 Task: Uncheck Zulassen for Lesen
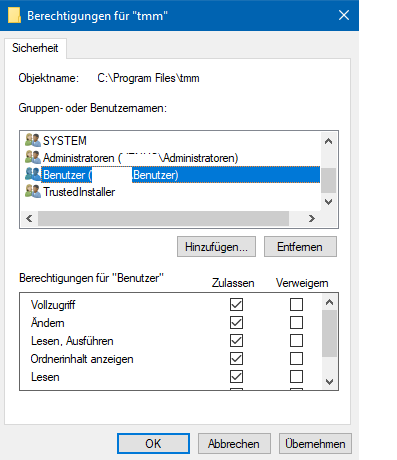pos(236,377)
